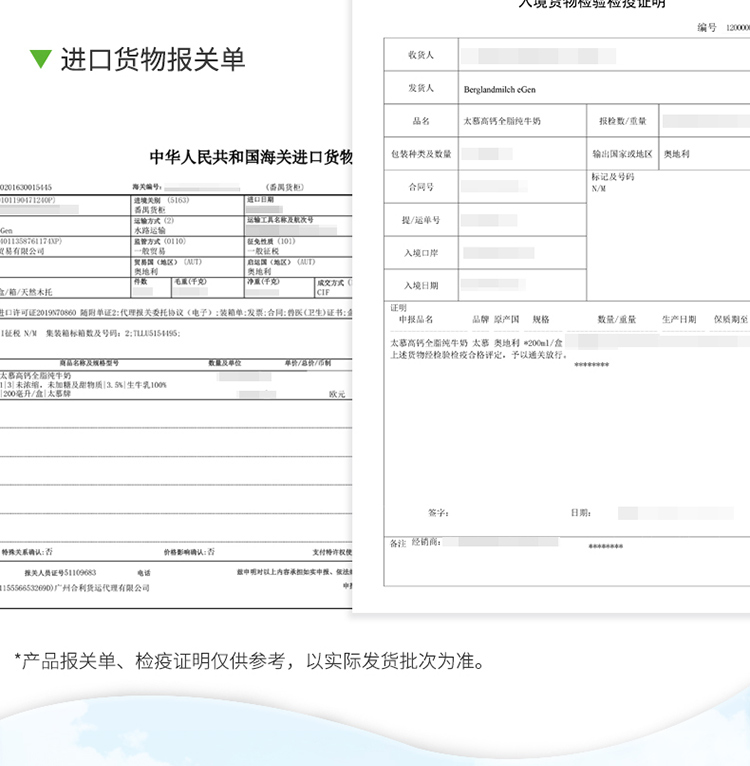Screen dimensions: 750x766
Task: Click the 报检数/重量 label
Action: tap(622, 121)
